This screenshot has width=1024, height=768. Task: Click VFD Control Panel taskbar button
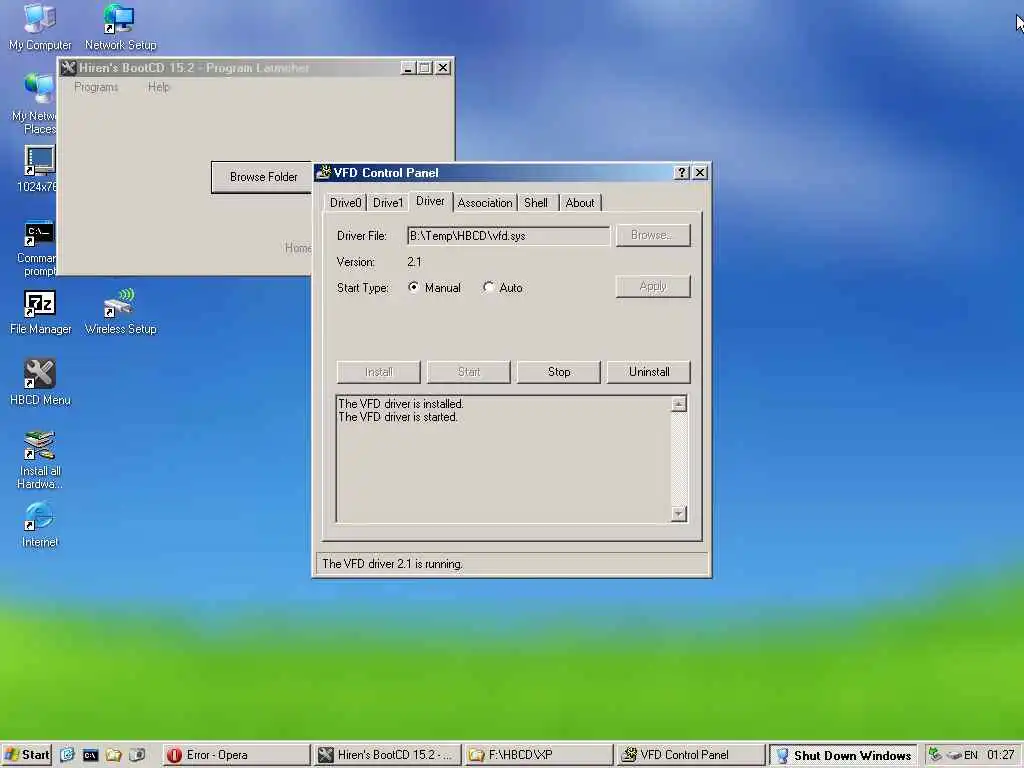(691, 755)
